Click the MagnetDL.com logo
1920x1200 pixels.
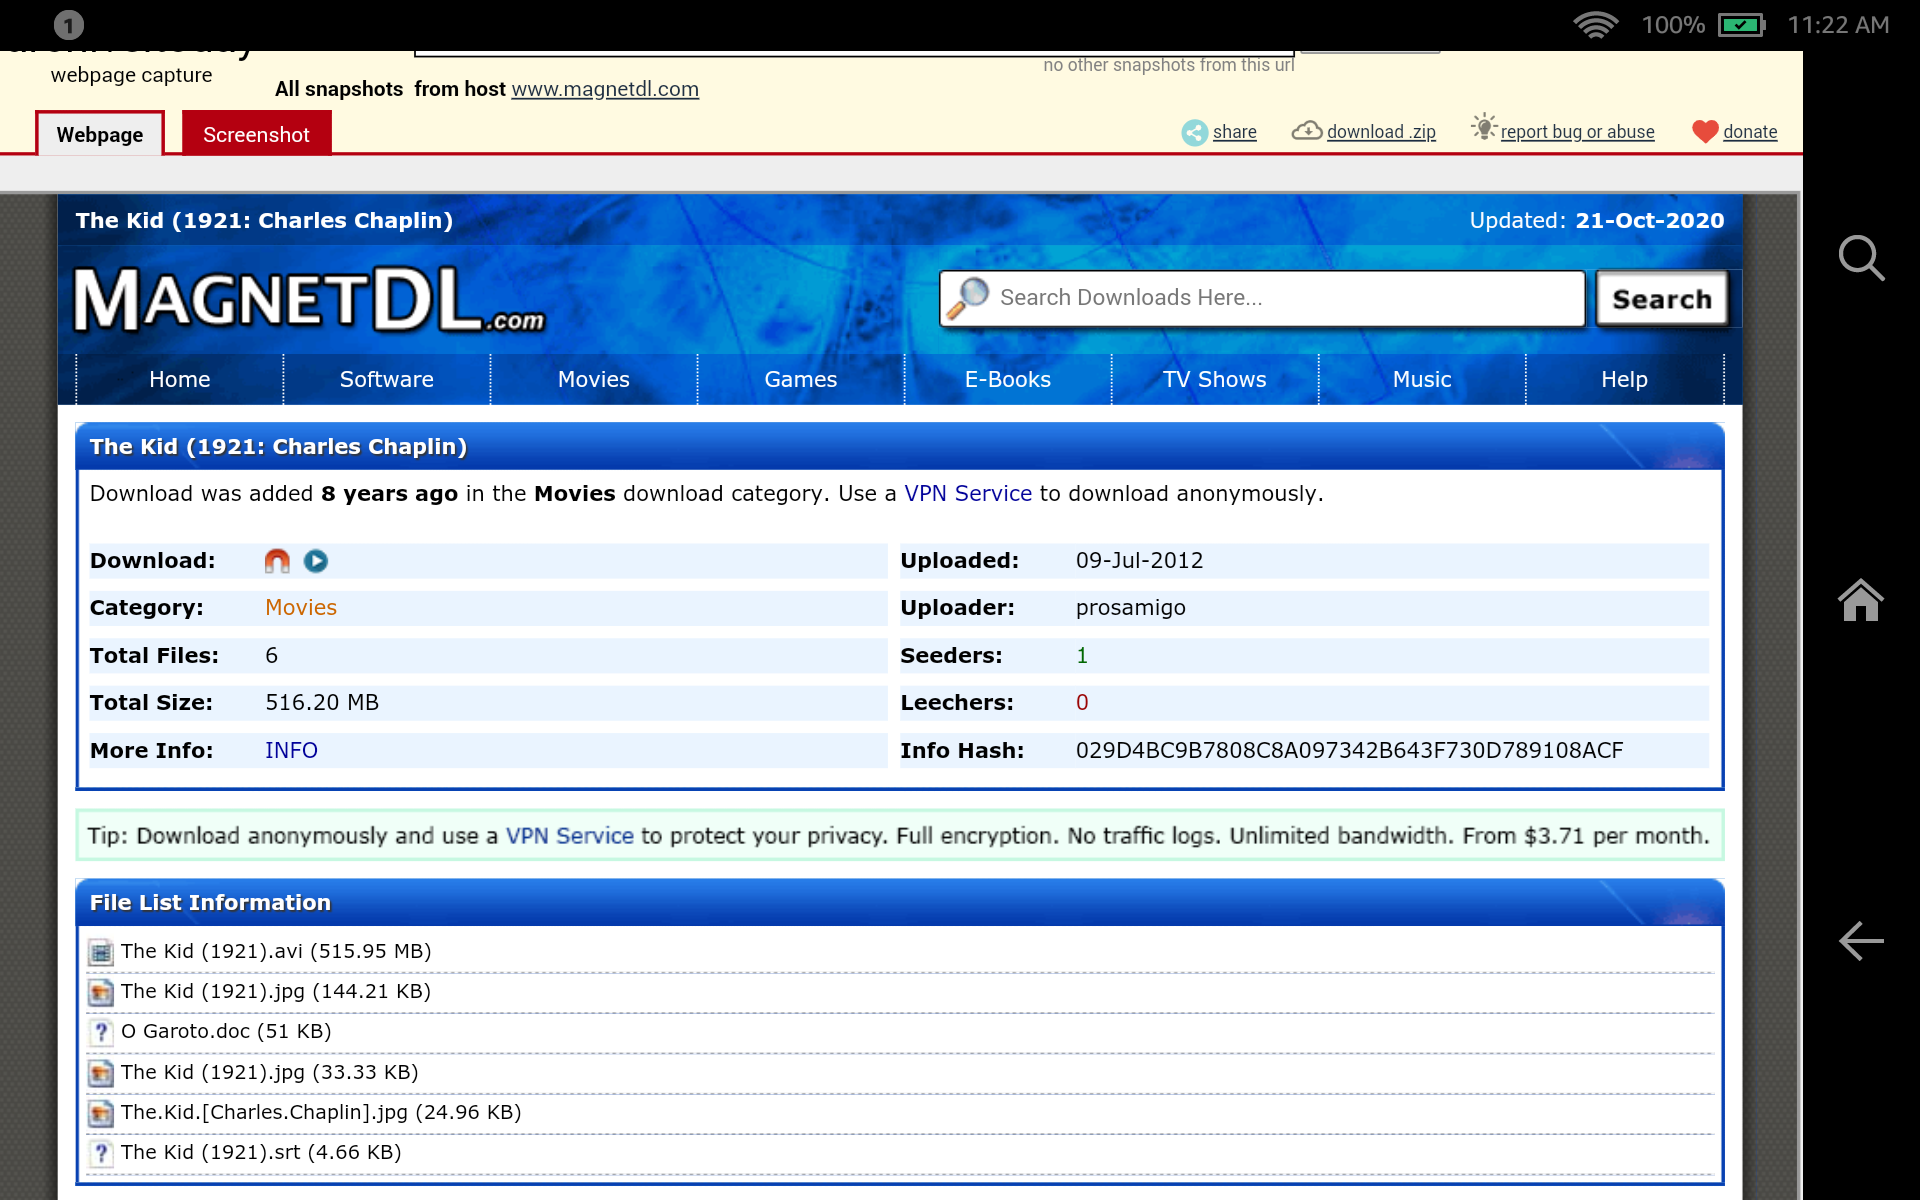[x=309, y=300]
